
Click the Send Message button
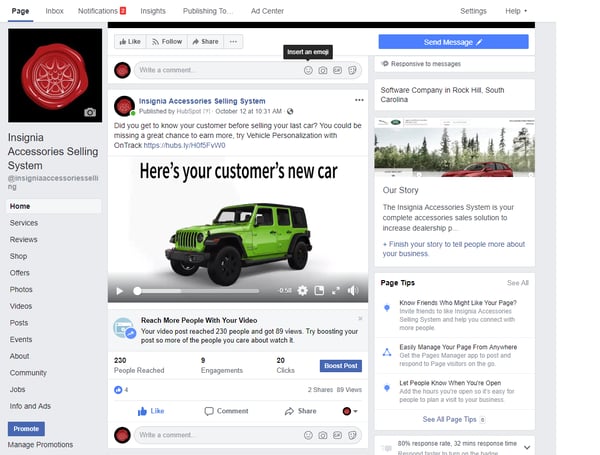coord(453,42)
